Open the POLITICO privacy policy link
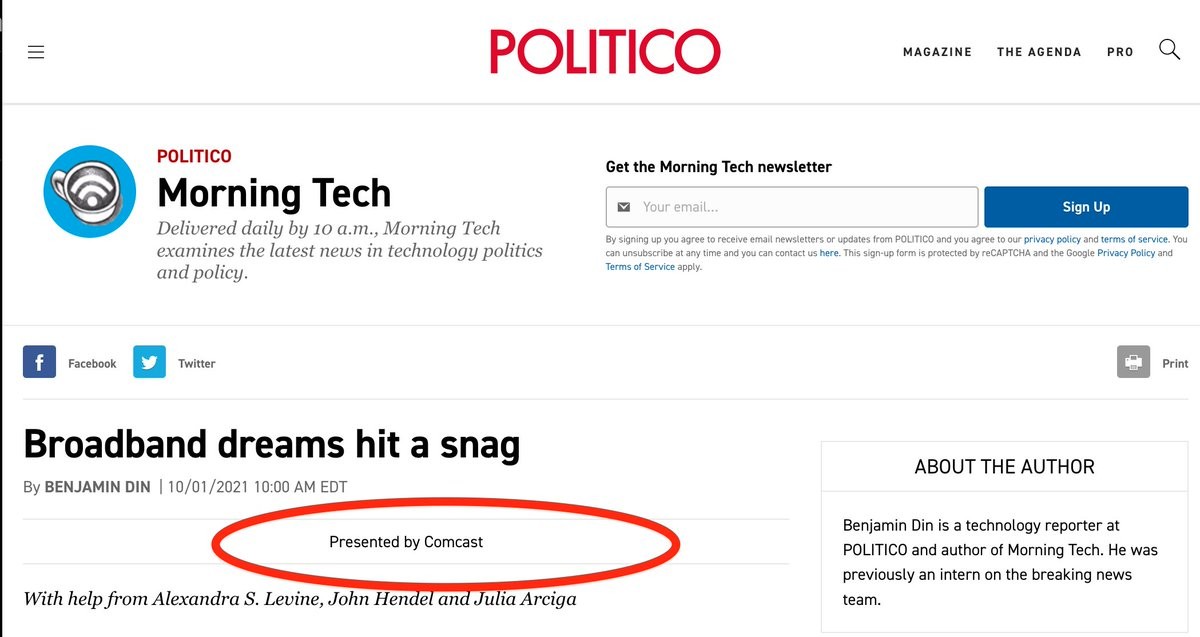 tap(1052, 240)
